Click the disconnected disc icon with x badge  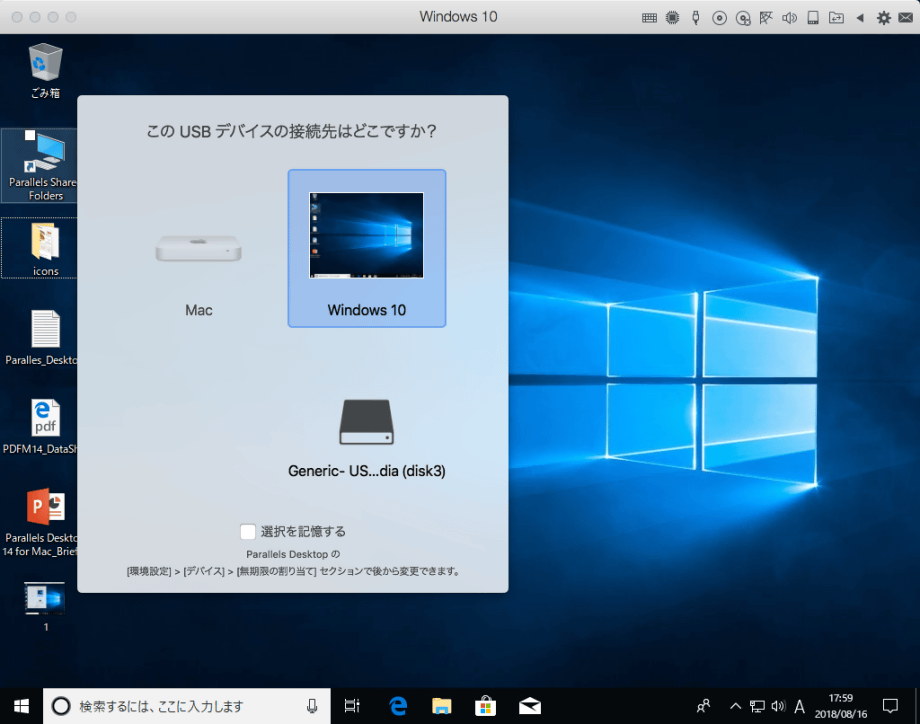(743, 18)
